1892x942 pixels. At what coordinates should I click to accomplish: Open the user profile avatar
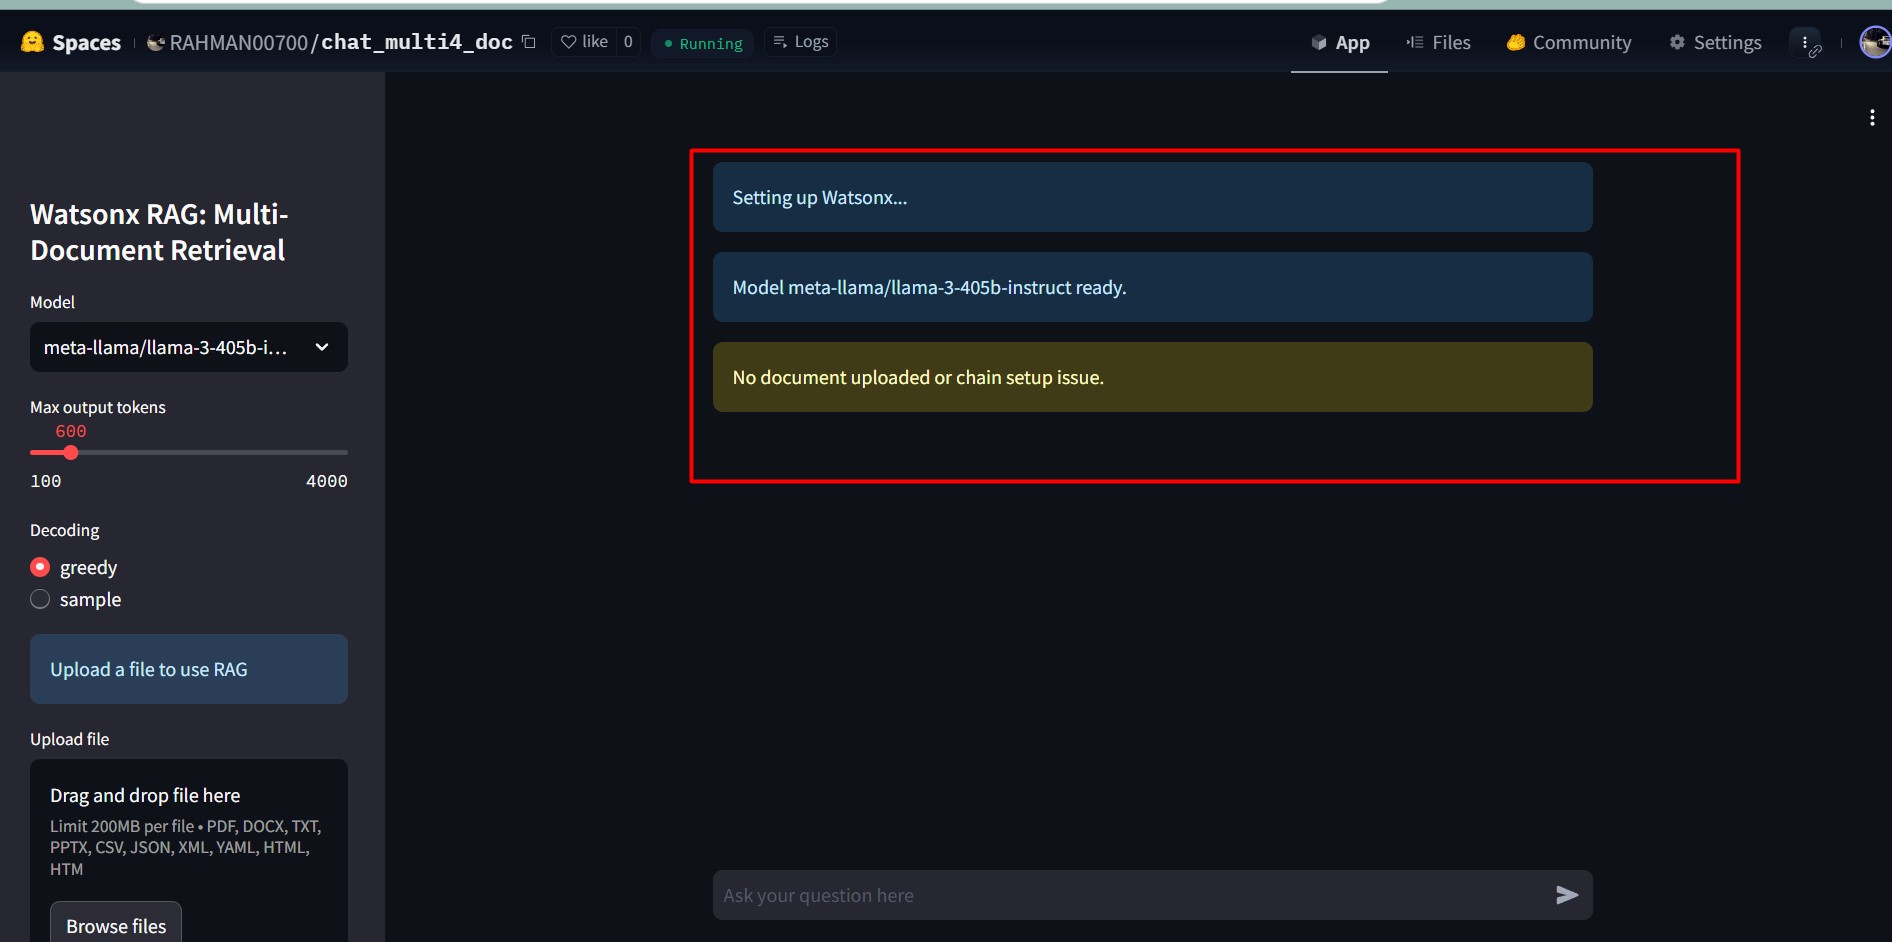1875,42
